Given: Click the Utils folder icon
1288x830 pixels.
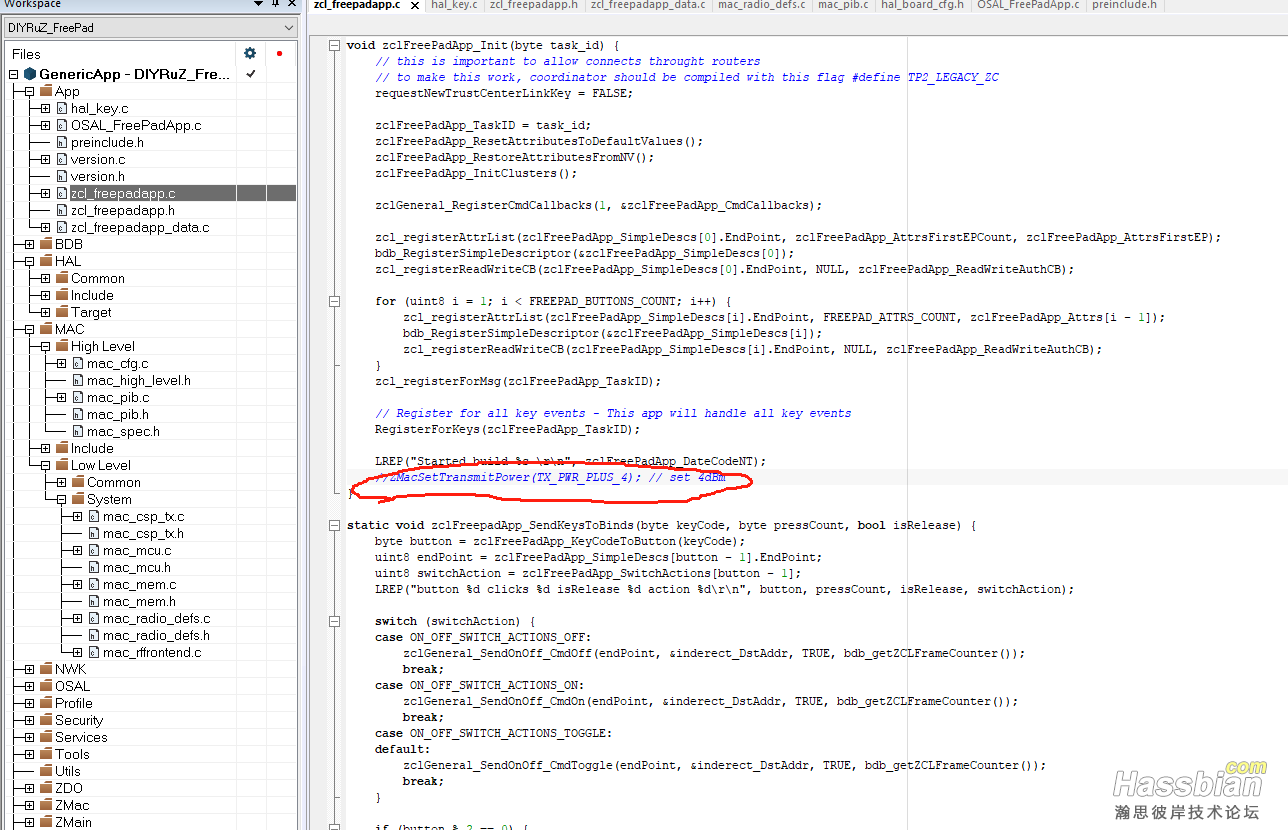Looking at the screenshot, I should point(46,771).
